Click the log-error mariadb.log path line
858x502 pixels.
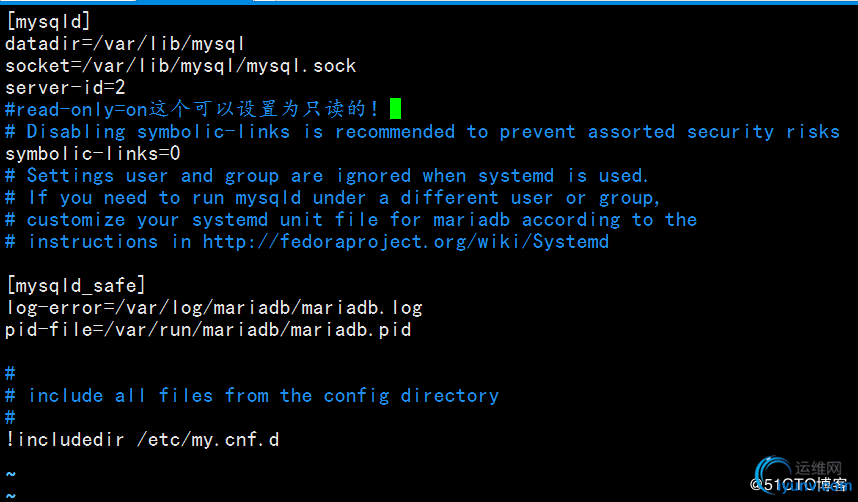click(x=214, y=308)
